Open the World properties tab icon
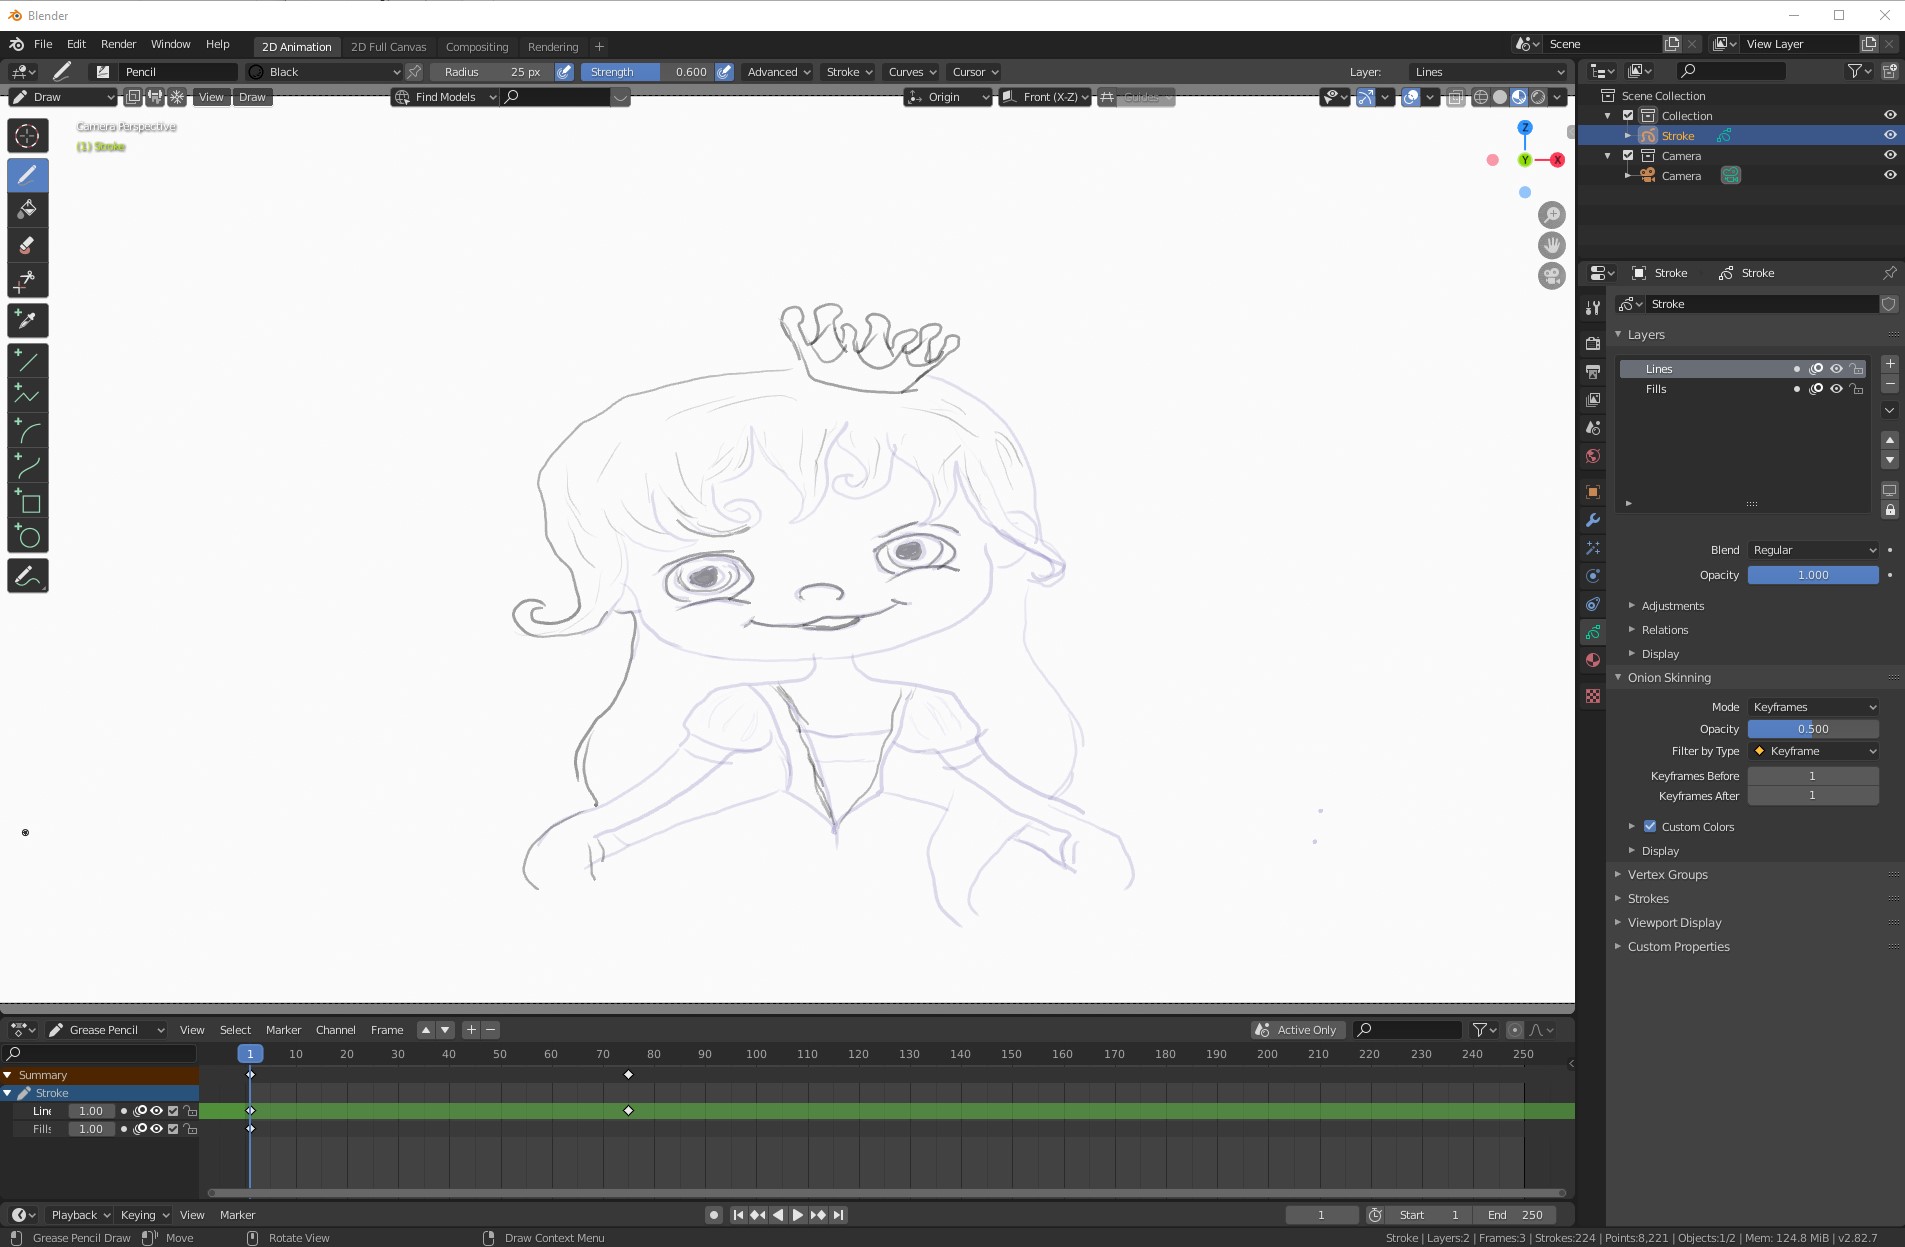Image resolution: width=1905 pixels, height=1247 pixels. tap(1593, 456)
